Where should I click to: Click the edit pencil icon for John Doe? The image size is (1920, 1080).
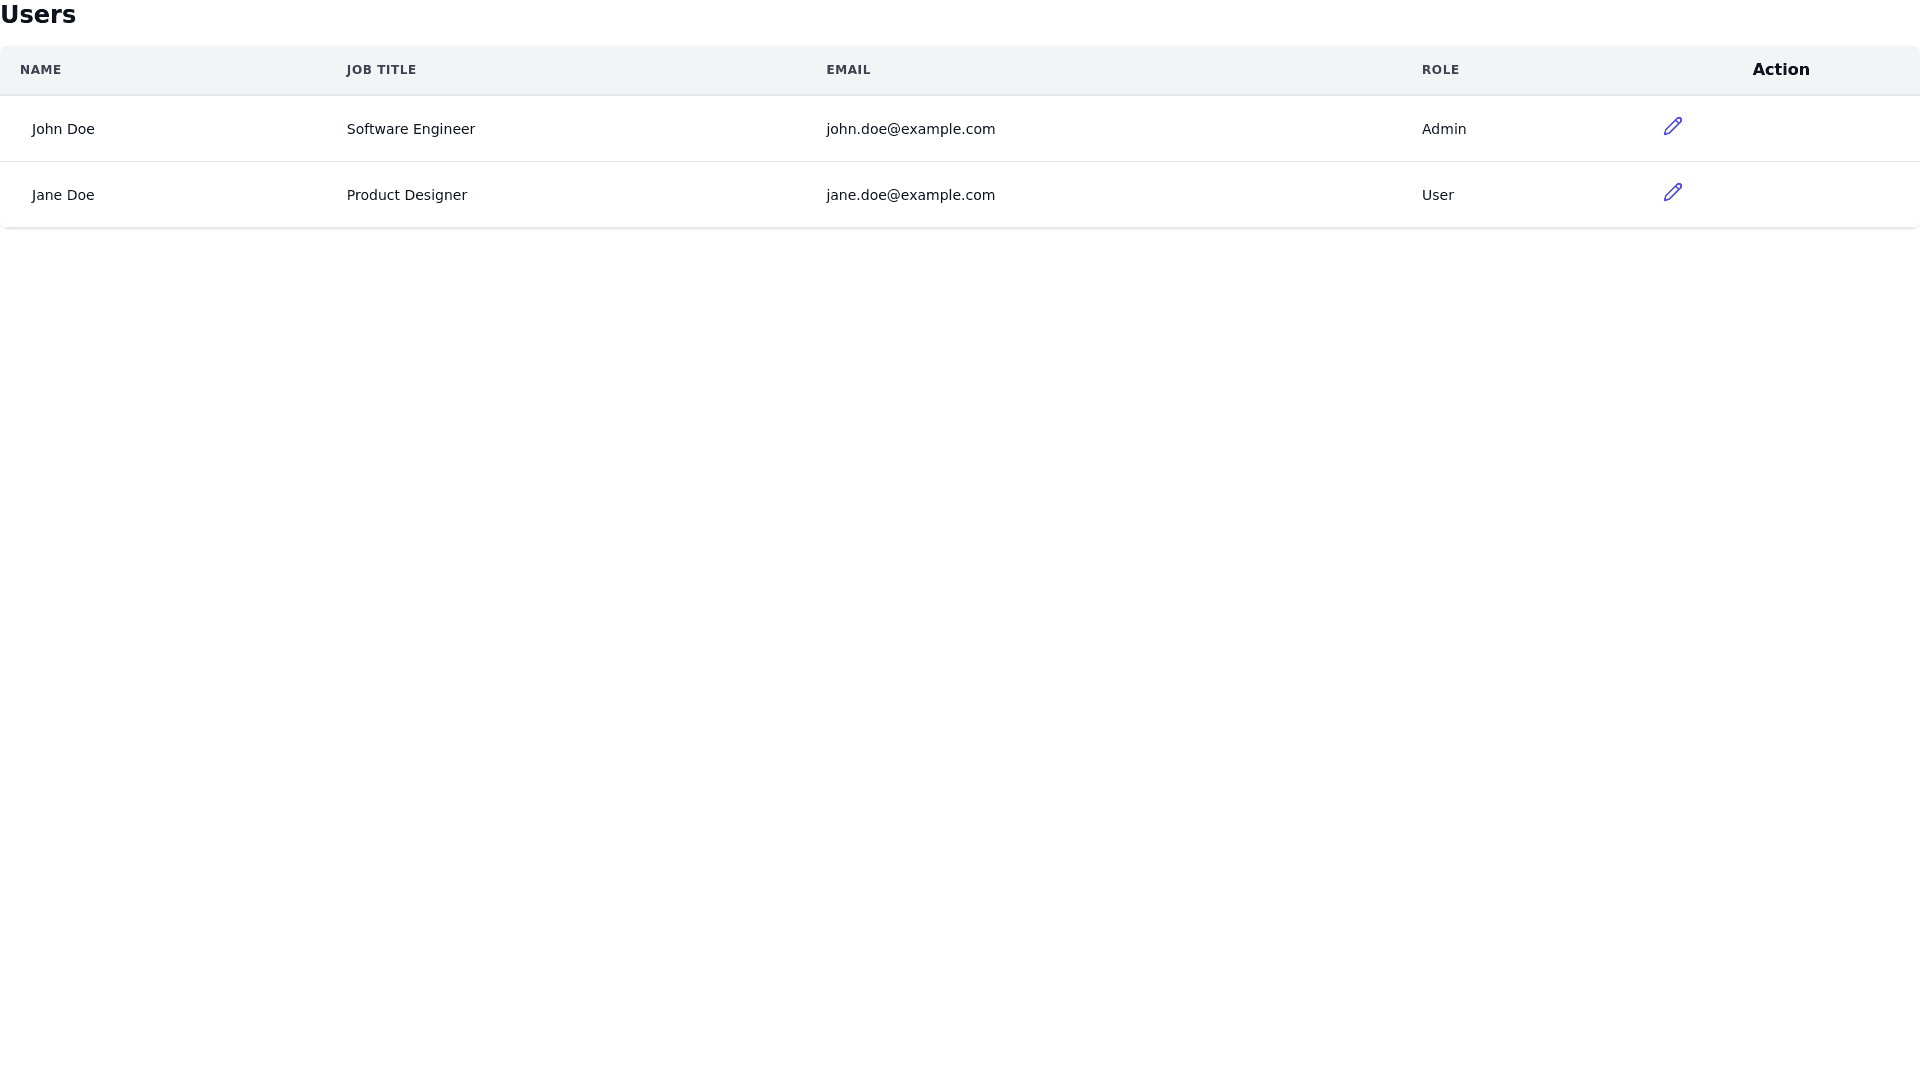pyautogui.click(x=1672, y=126)
